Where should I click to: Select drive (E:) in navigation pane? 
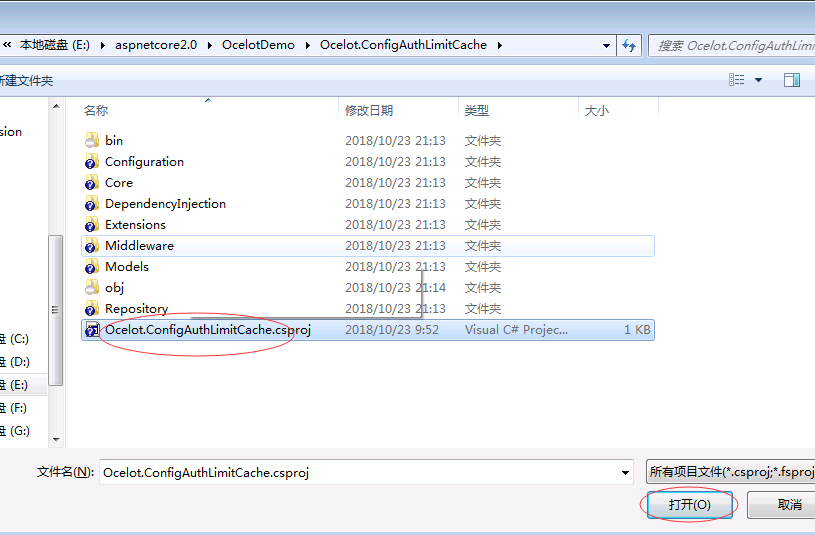click(x=15, y=385)
